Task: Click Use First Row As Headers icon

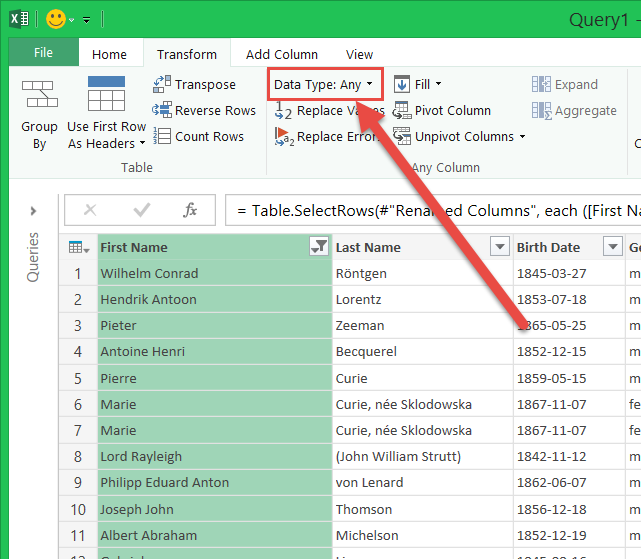Action: (x=106, y=96)
